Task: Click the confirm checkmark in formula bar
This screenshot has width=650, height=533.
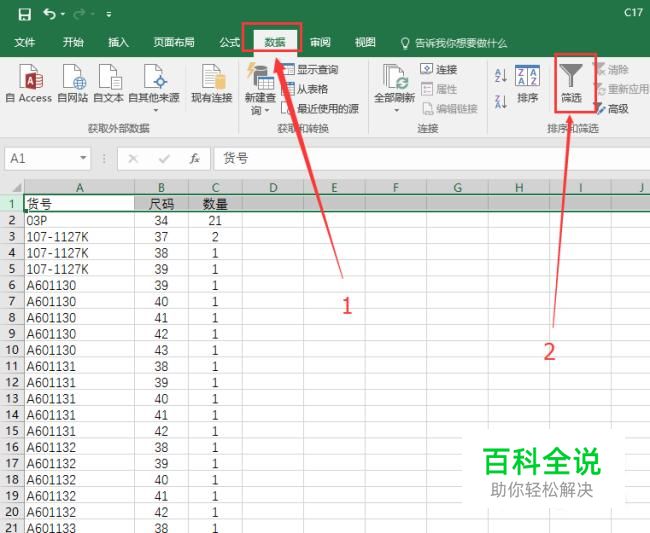Action: (x=164, y=158)
